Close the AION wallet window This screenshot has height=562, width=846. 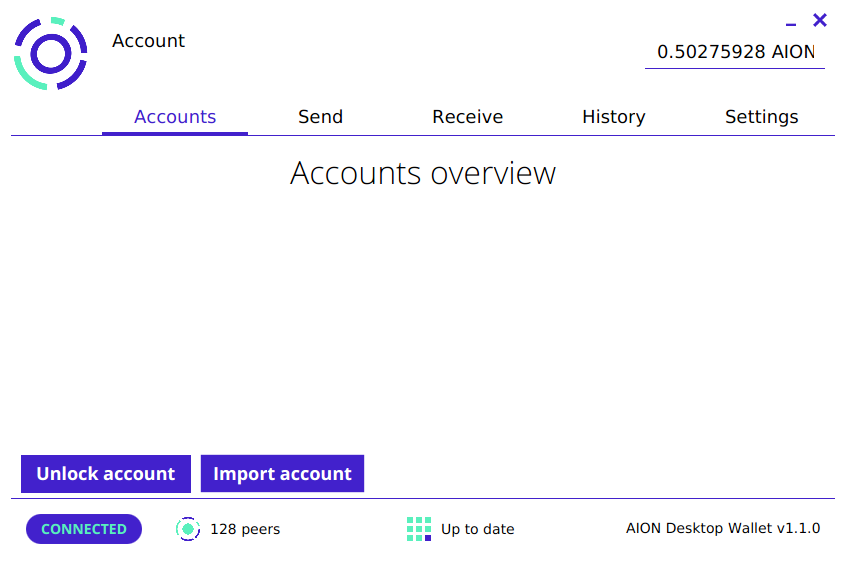coord(820,20)
